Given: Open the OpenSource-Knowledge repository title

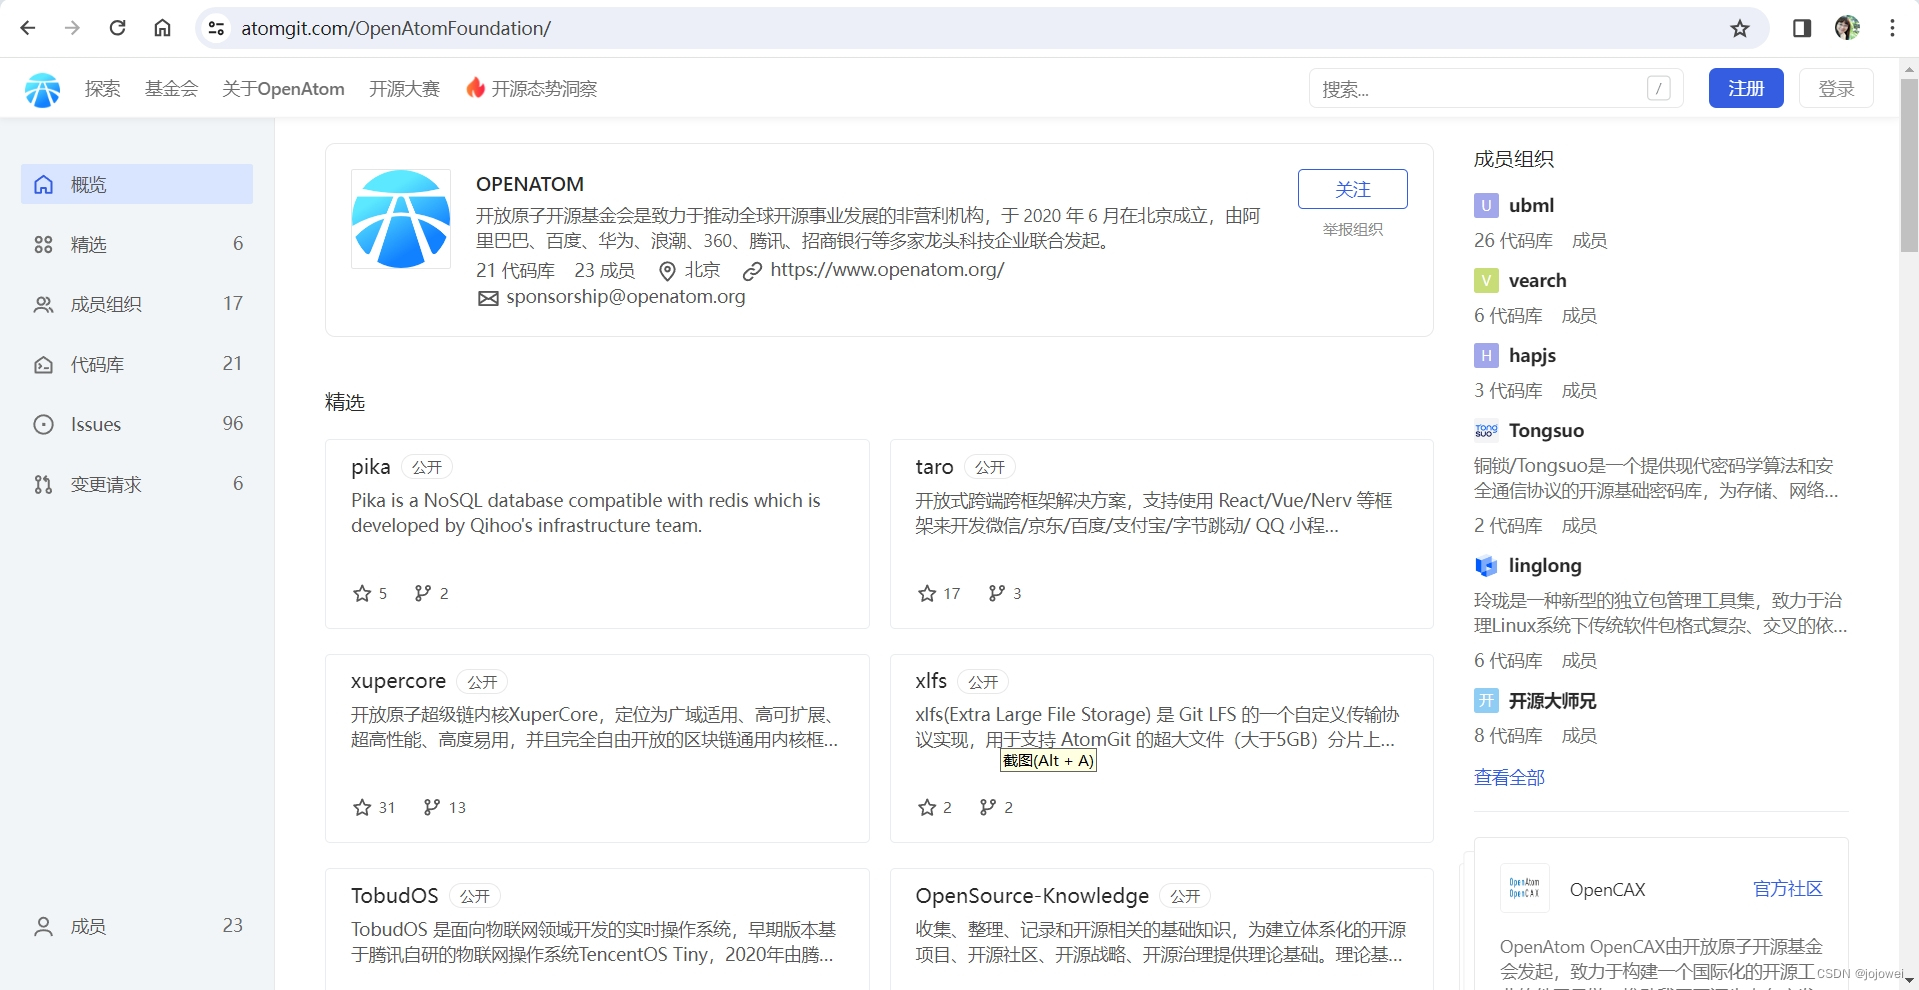Looking at the screenshot, I should click(x=1032, y=896).
